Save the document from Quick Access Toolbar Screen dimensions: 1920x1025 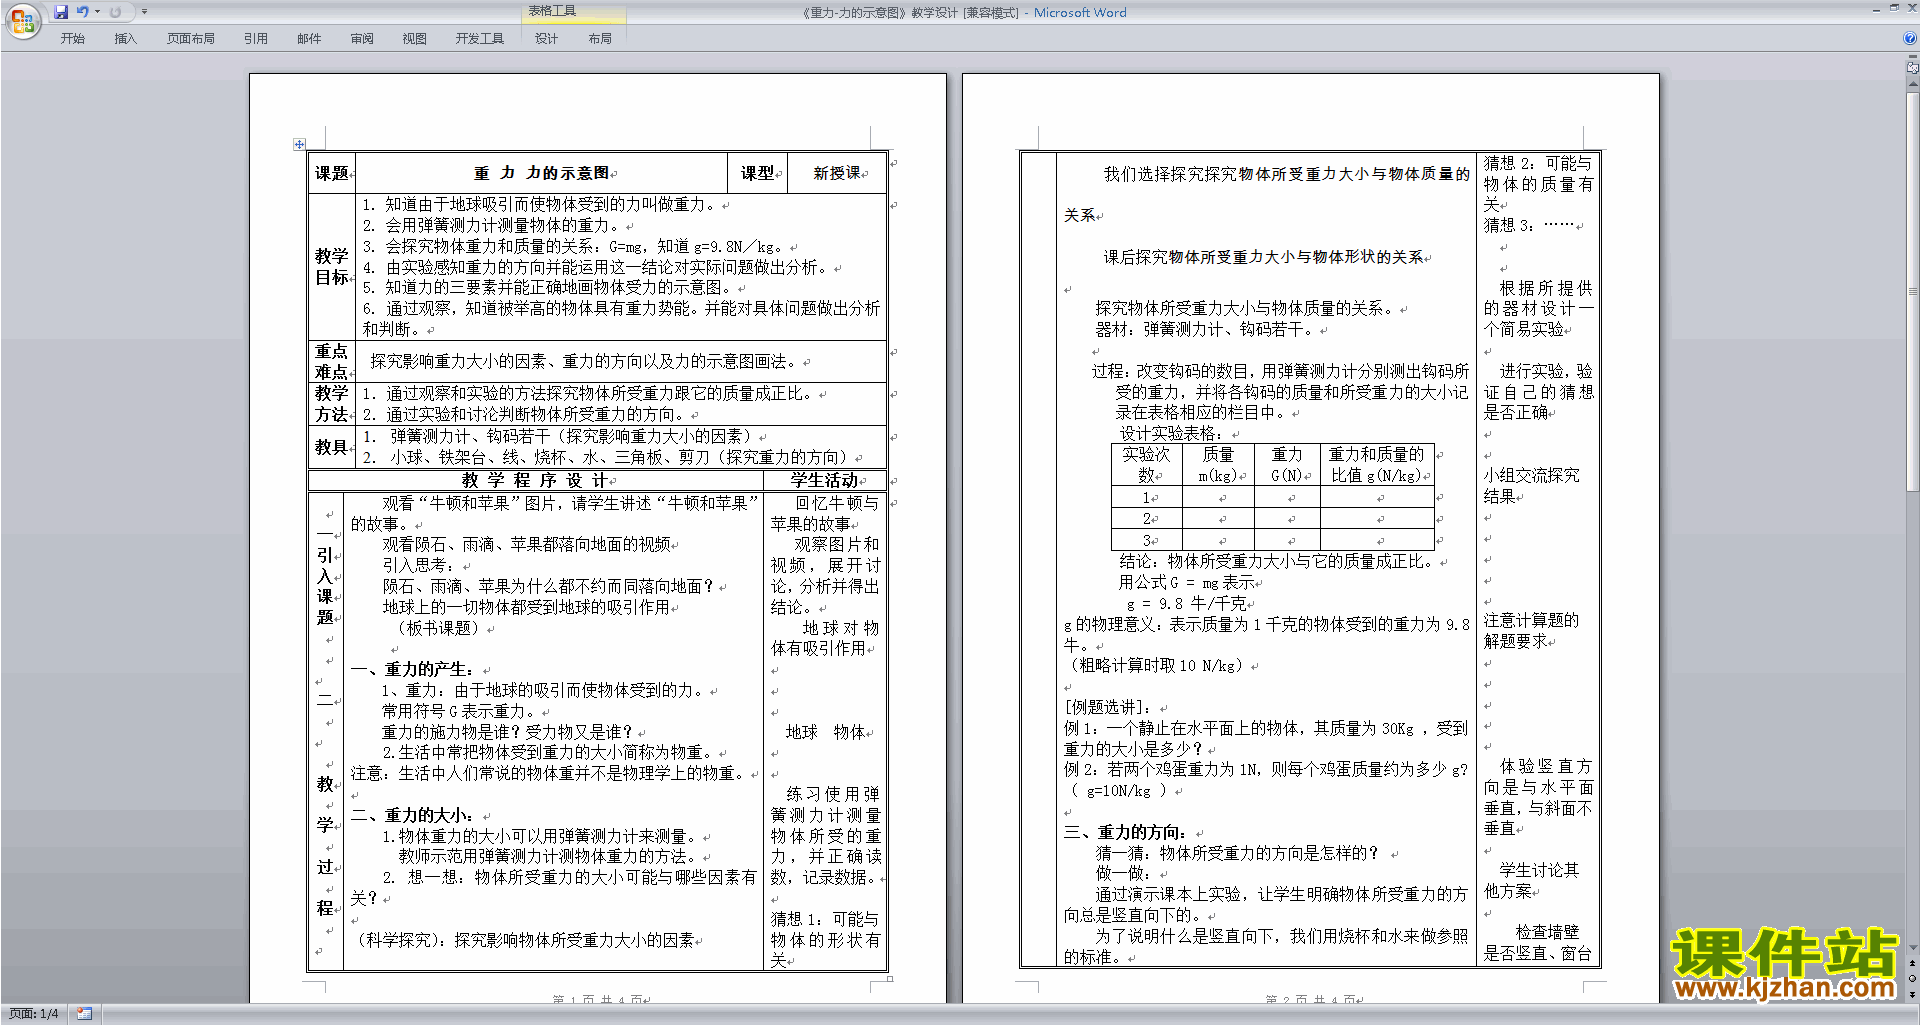coord(61,12)
